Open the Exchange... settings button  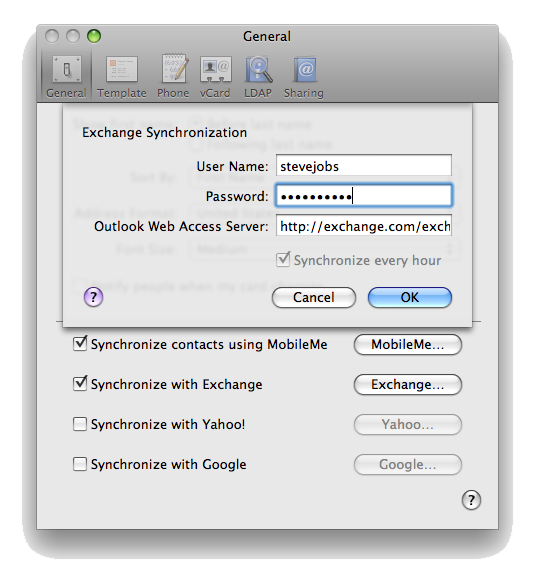(408, 384)
